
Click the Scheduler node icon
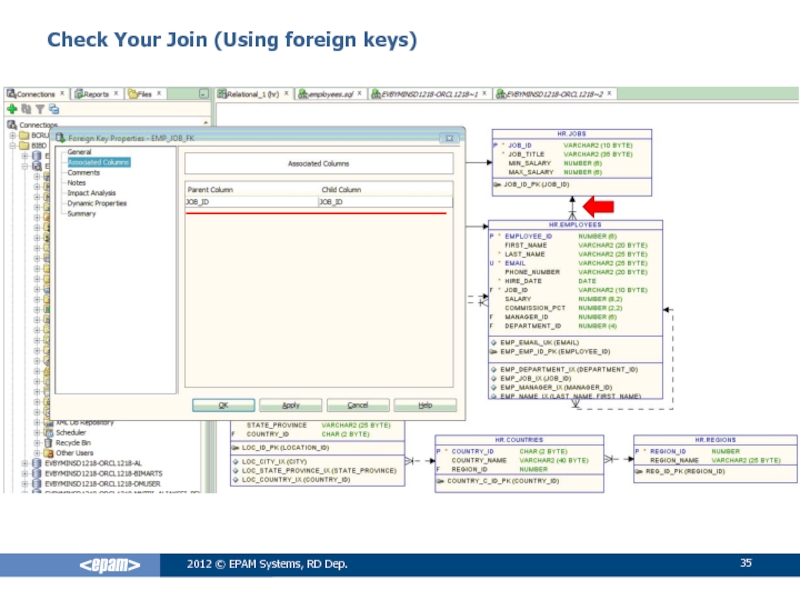pyautogui.click(x=48, y=432)
